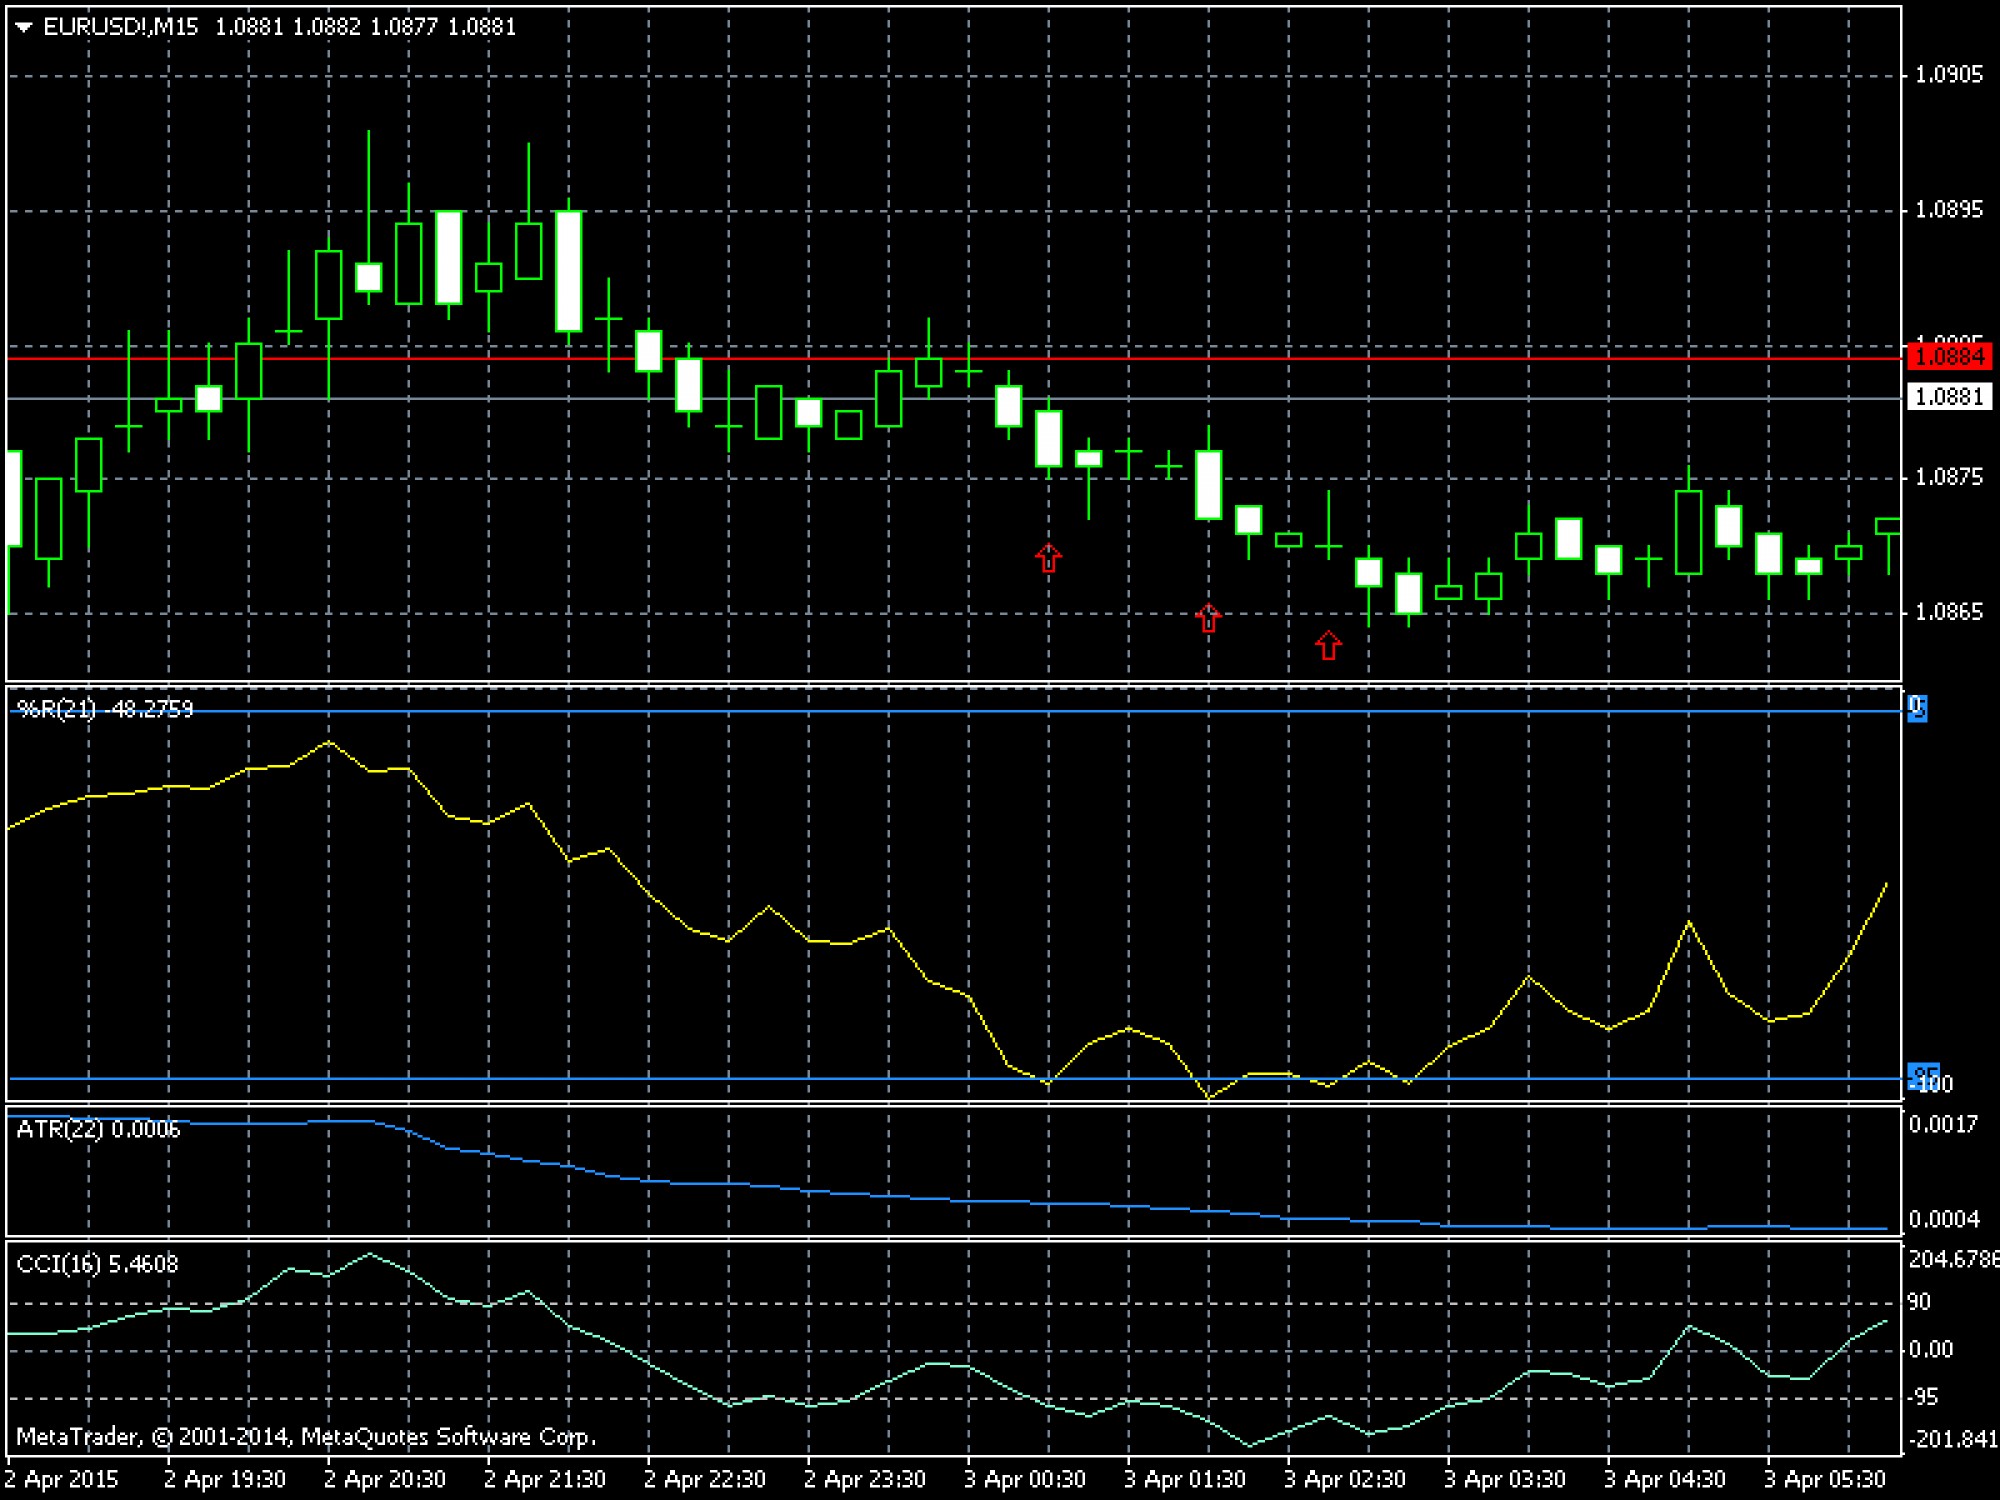This screenshot has height=1500, width=2000.
Task: Click the highest red up-arrow signal marker
Action: [x=1048, y=558]
